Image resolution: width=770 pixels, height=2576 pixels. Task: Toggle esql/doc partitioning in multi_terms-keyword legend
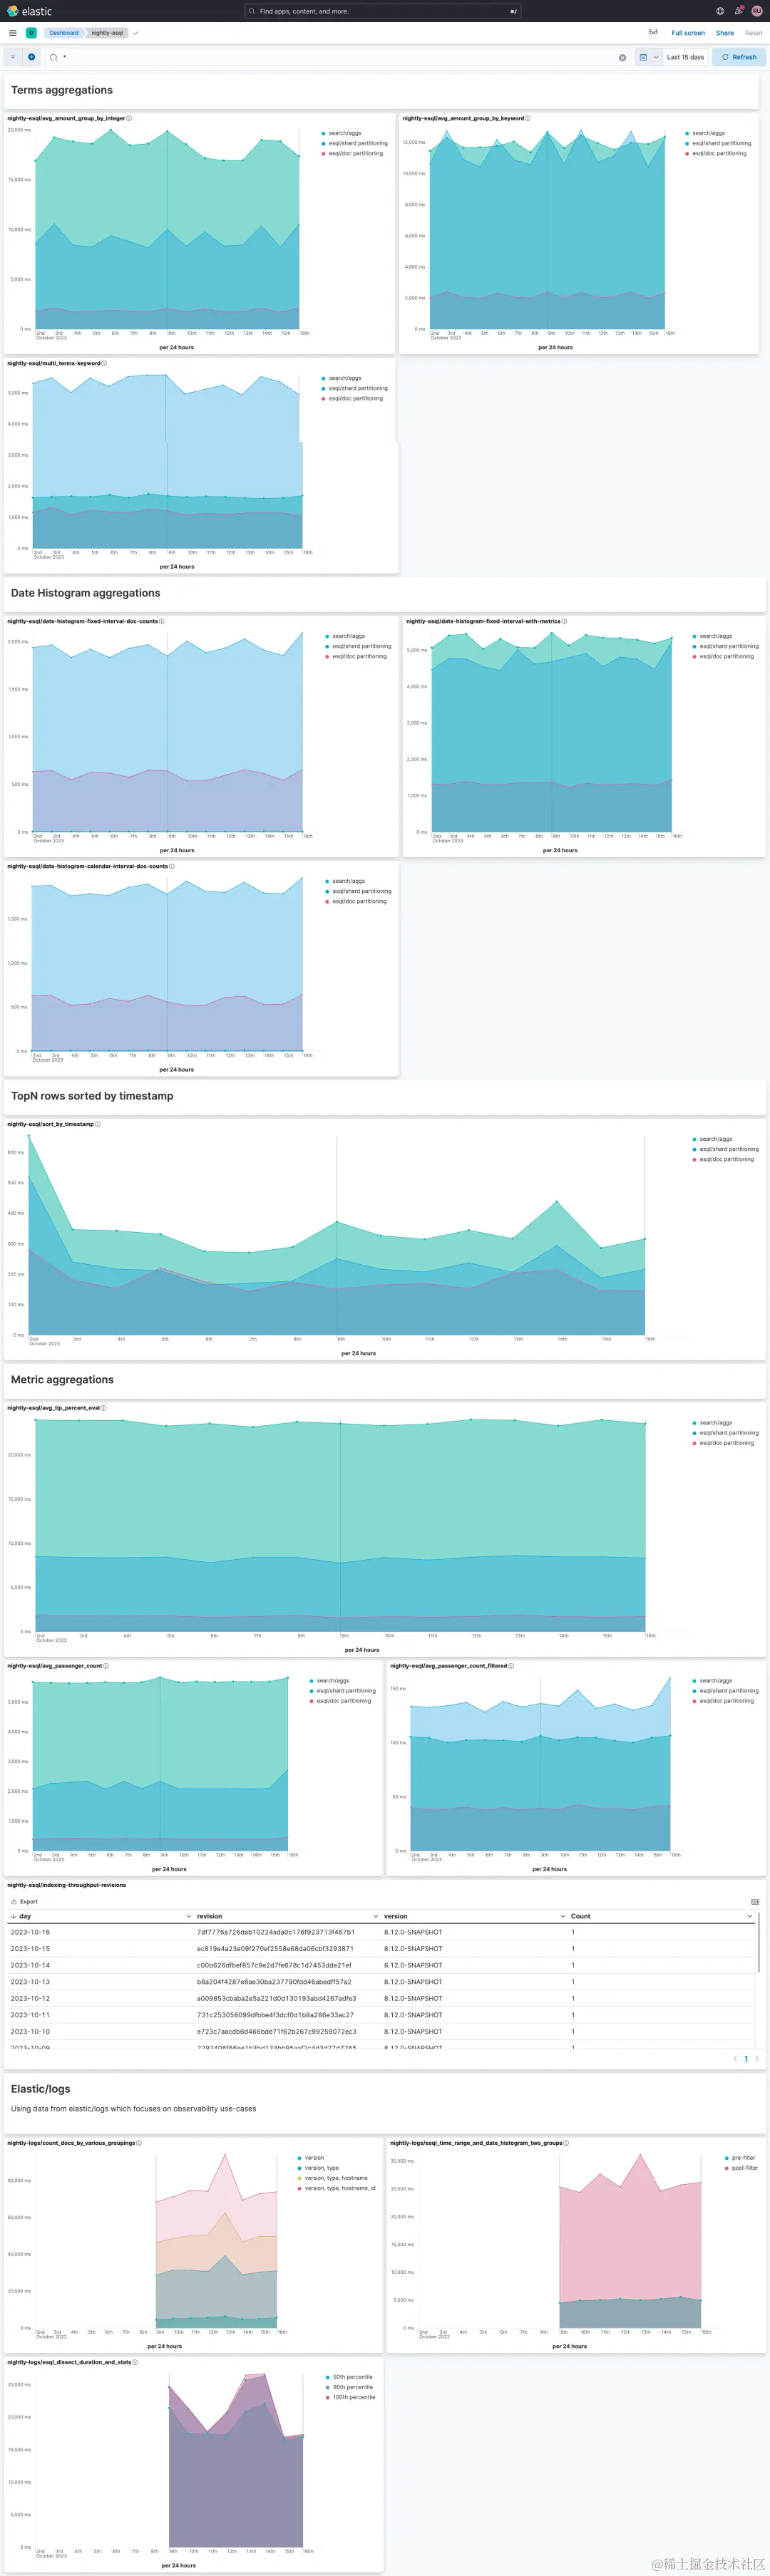tap(356, 398)
